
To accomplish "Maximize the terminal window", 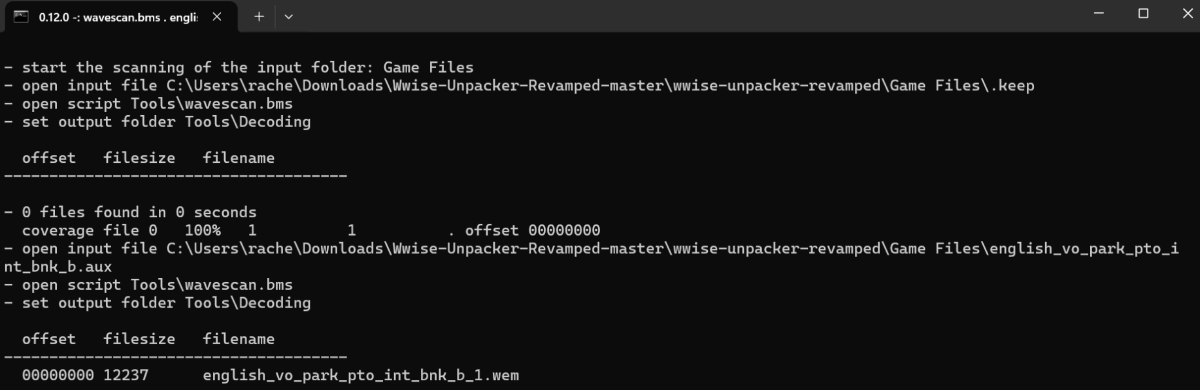I will pyautogui.click(x=1143, y=14).
